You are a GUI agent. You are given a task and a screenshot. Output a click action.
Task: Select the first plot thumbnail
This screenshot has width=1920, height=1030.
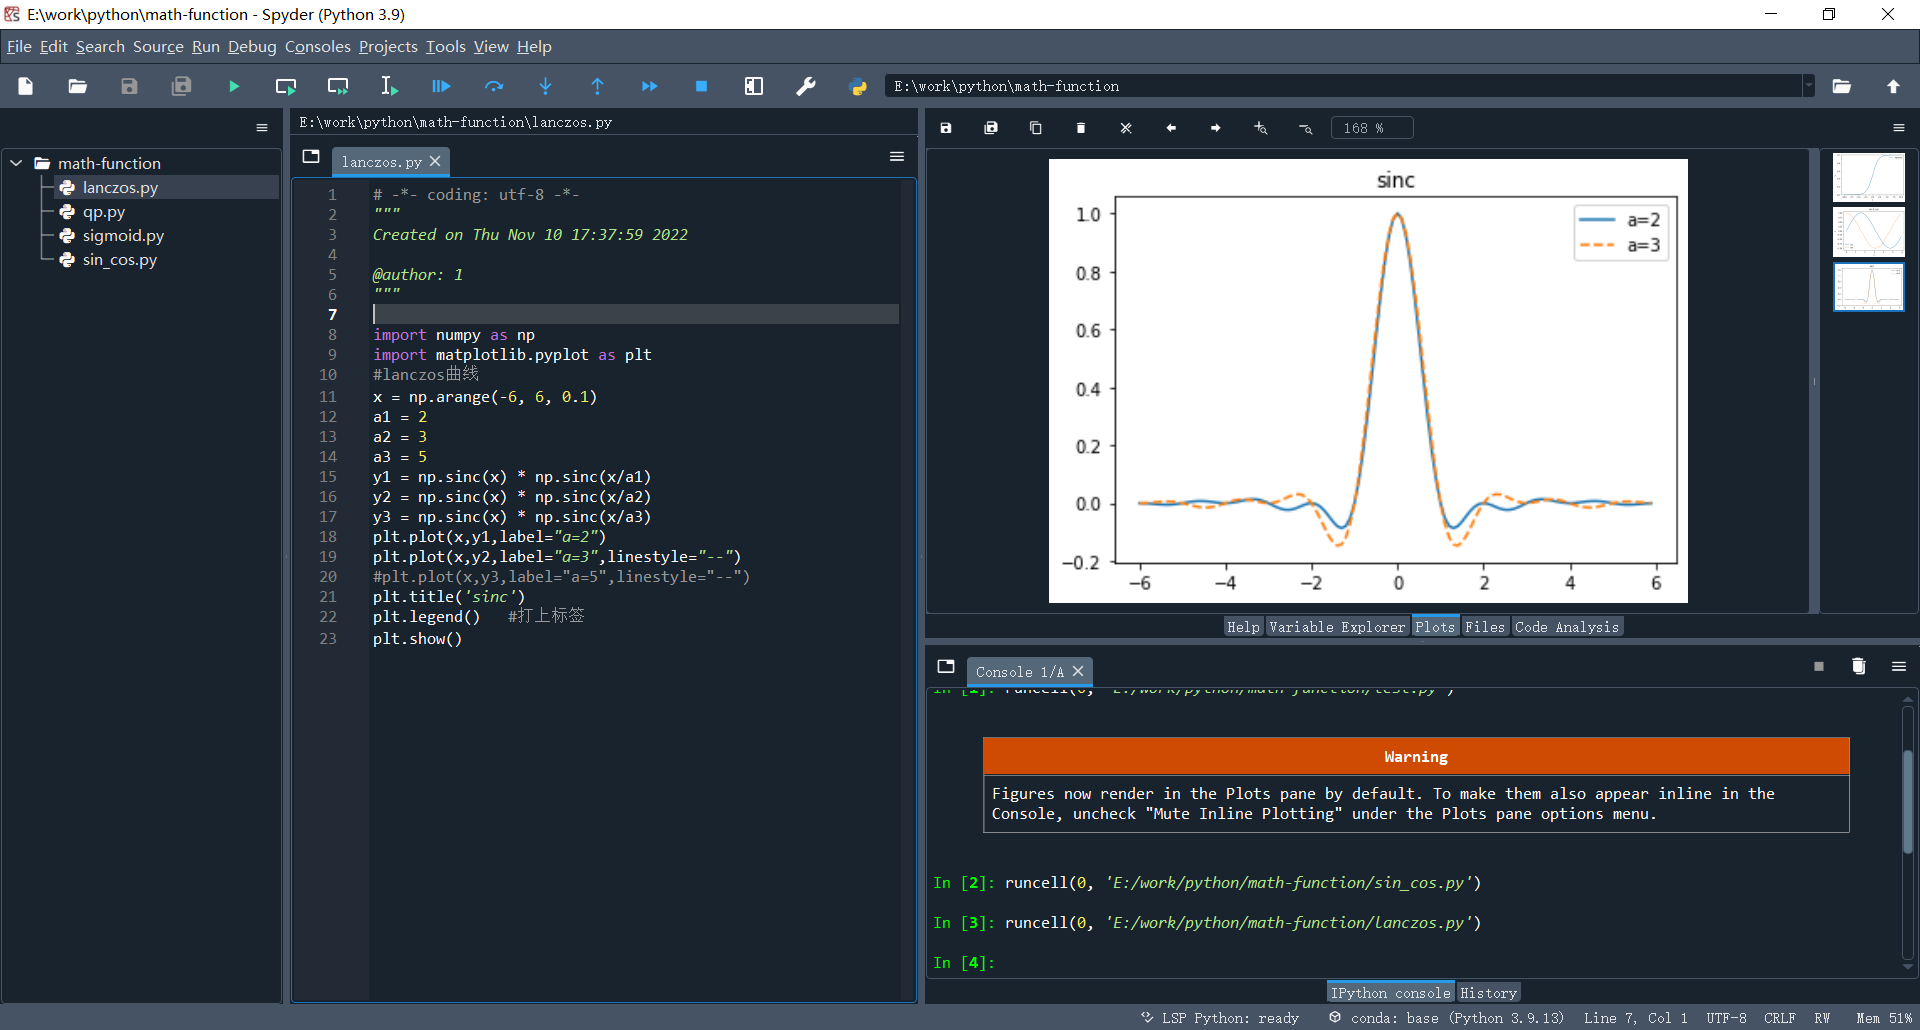pyautogui.click(x=1868, y=178)
